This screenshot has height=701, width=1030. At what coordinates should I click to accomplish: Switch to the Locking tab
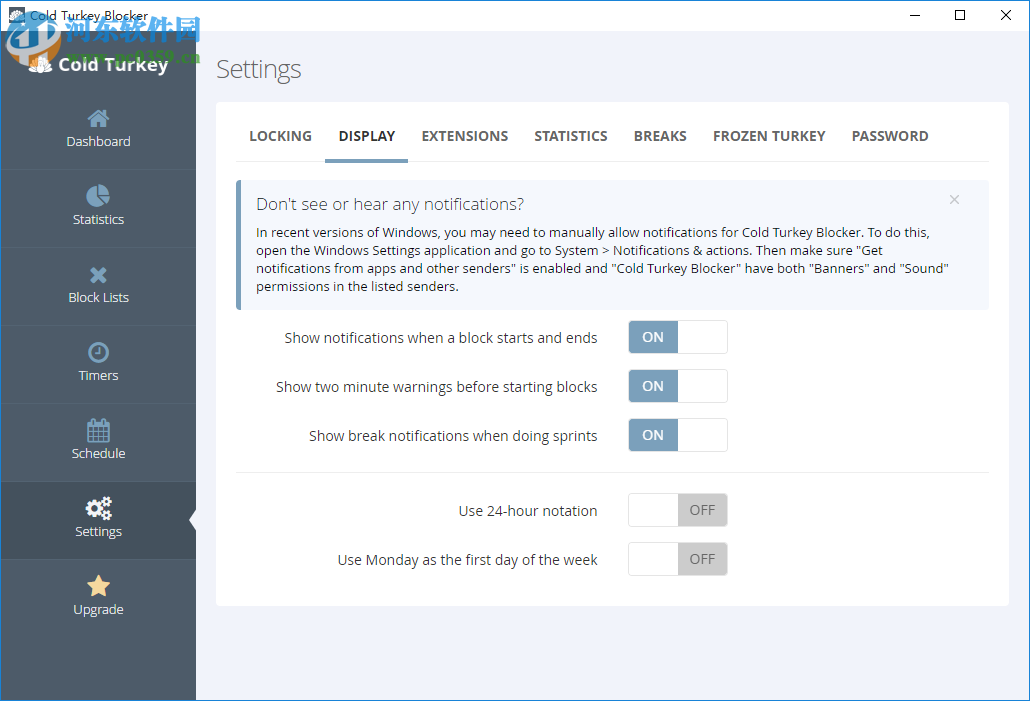click(x=280, y=136)
